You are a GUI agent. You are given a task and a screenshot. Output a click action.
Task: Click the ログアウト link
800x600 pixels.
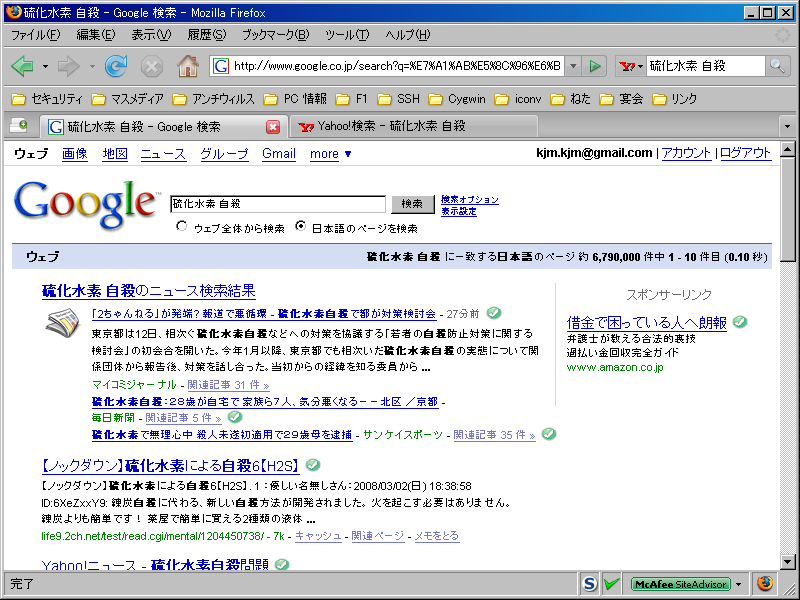[745, 153]
